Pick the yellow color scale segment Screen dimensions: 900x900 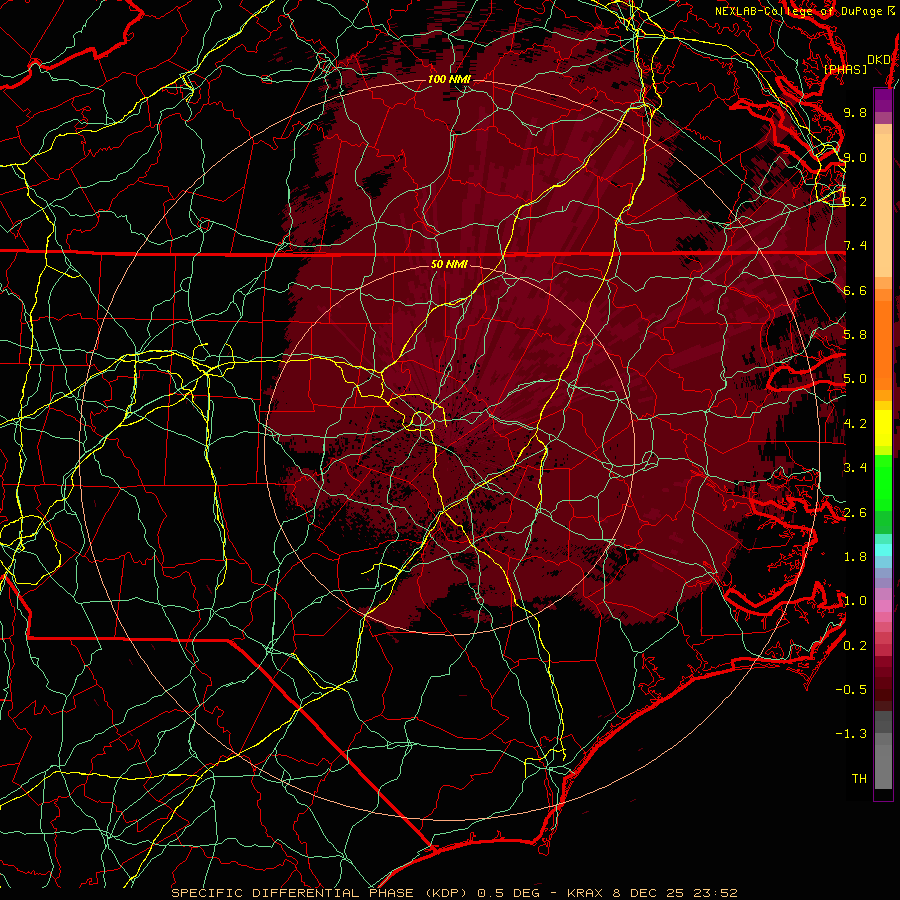coord(883,428)
